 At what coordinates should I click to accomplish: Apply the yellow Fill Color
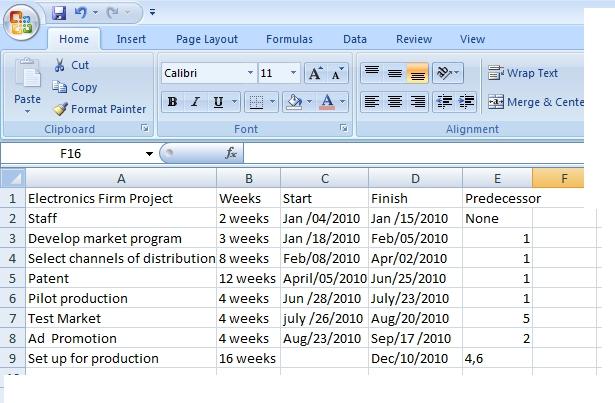coord(293,102)
